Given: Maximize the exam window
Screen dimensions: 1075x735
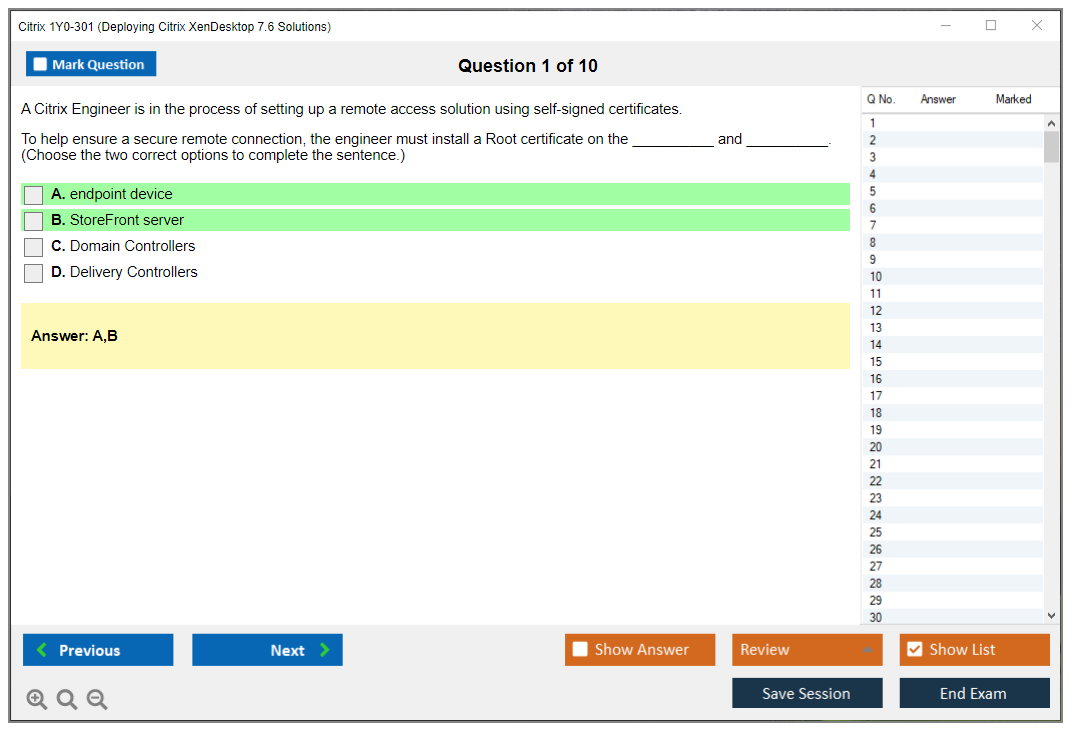Looking at the screenshot, I should (x=991, y=26).
